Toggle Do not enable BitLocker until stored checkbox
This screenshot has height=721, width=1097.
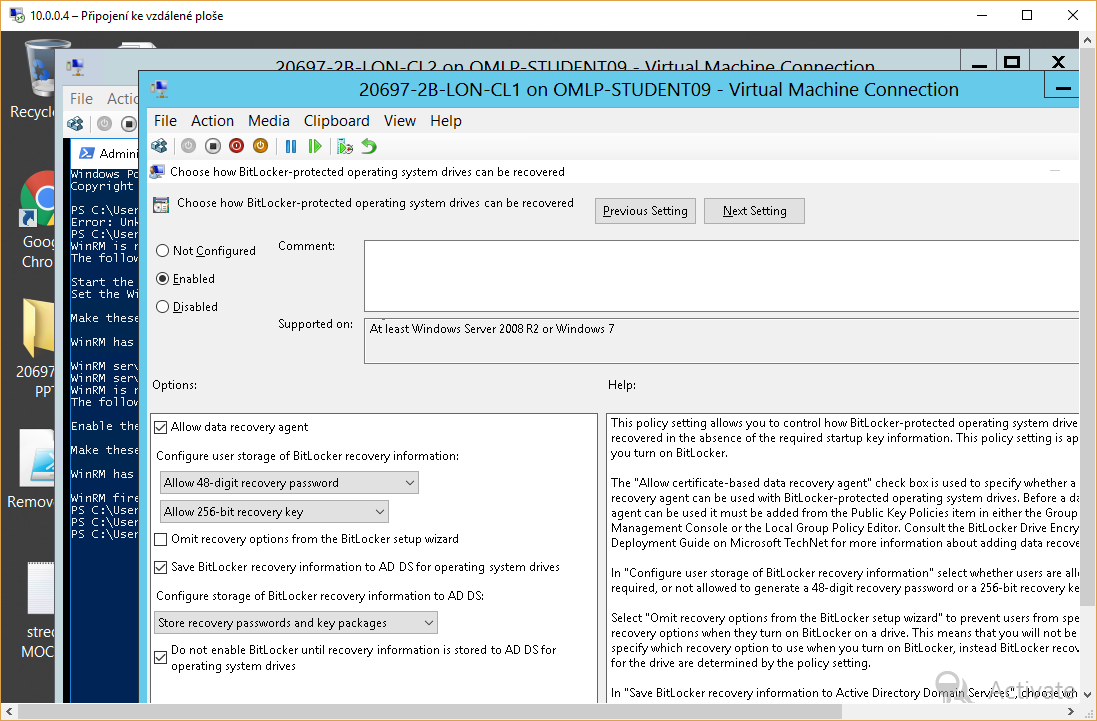[161, 657]
